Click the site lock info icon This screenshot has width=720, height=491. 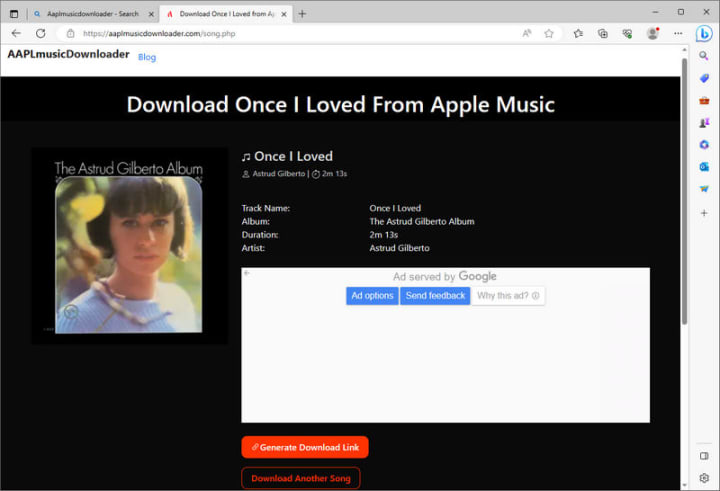[70, 34]
